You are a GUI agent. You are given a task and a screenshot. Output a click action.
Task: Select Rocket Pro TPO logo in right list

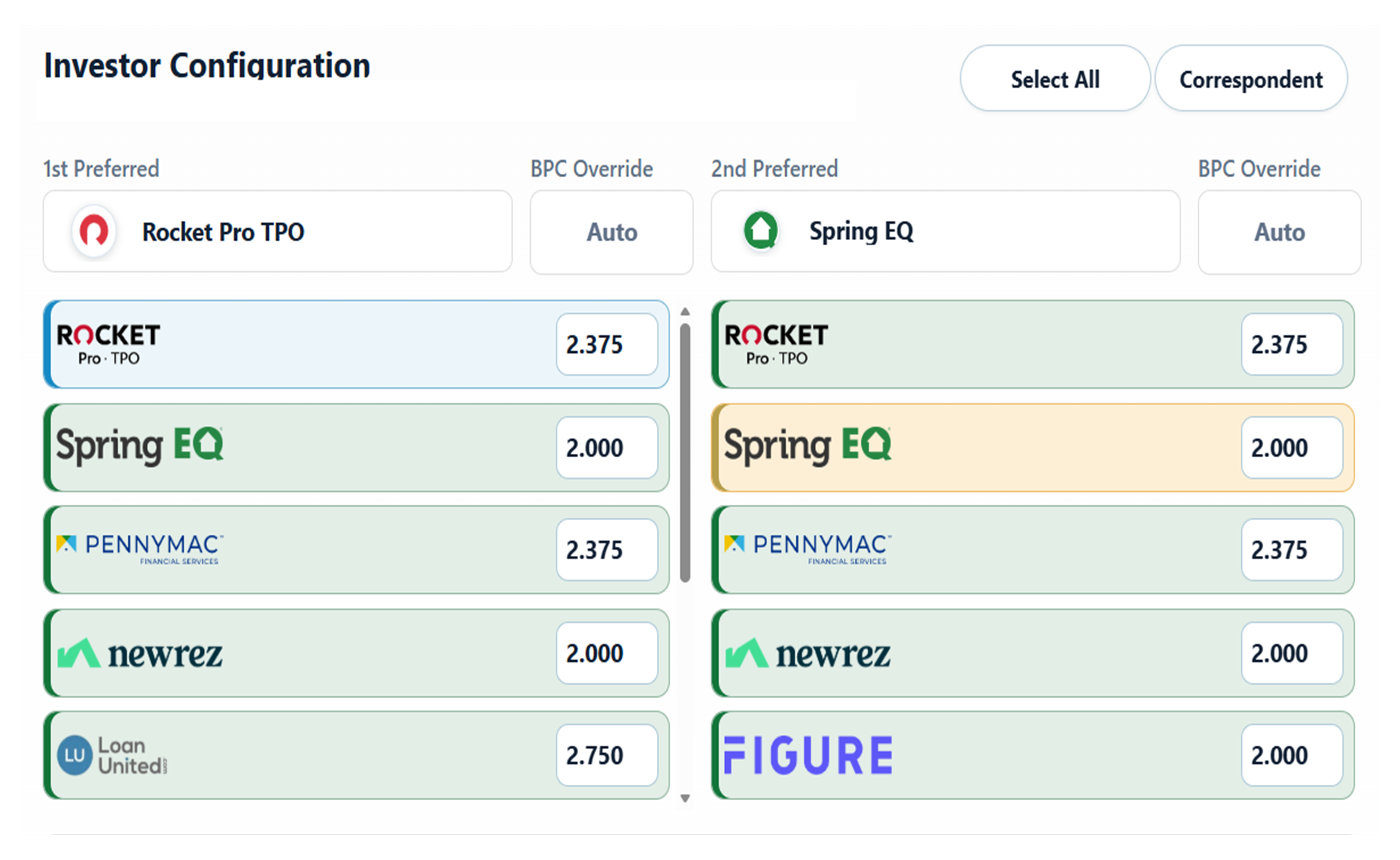(776, 344)
